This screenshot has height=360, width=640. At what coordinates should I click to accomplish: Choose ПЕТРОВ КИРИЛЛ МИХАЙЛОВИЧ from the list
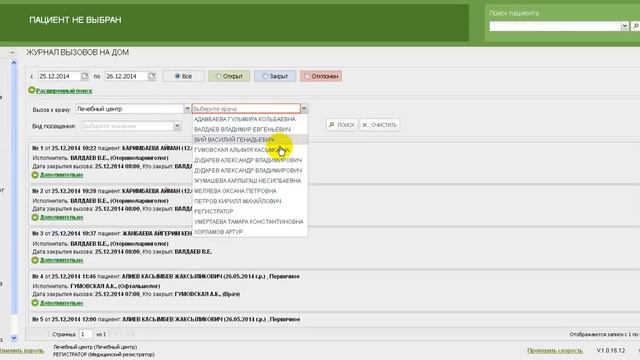250,201
